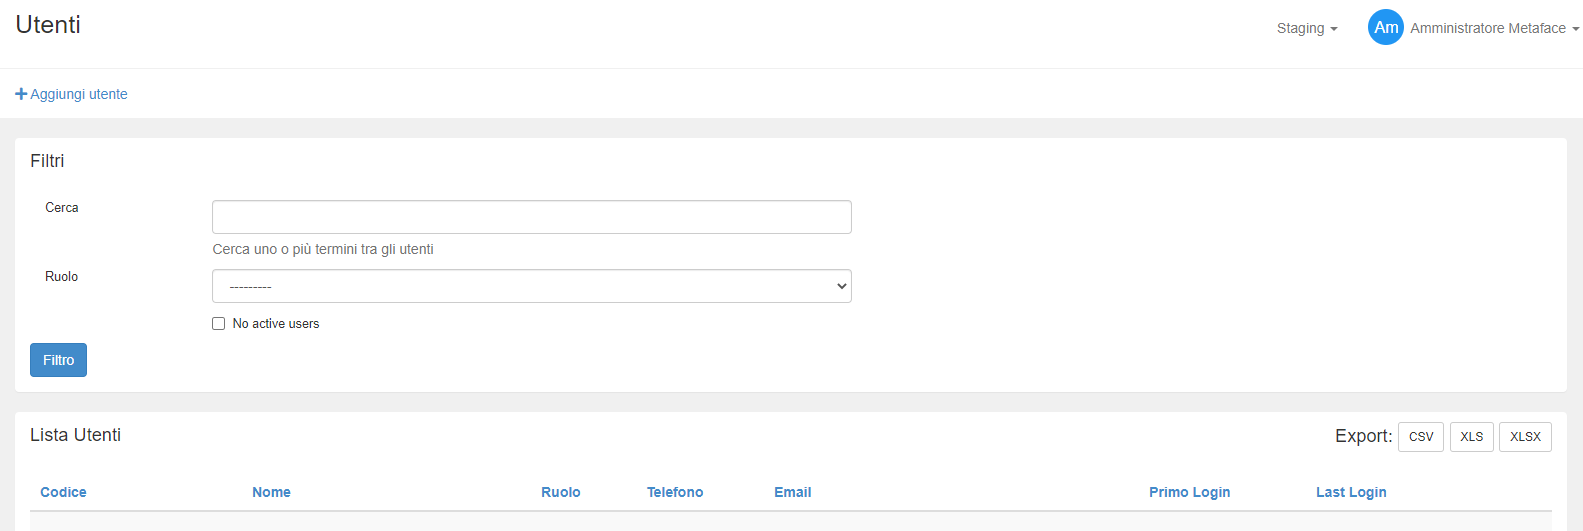Screen dimensions: 1583x531
Task: Expand the Staging environment dropdown
Action: tap(1306, 28)
